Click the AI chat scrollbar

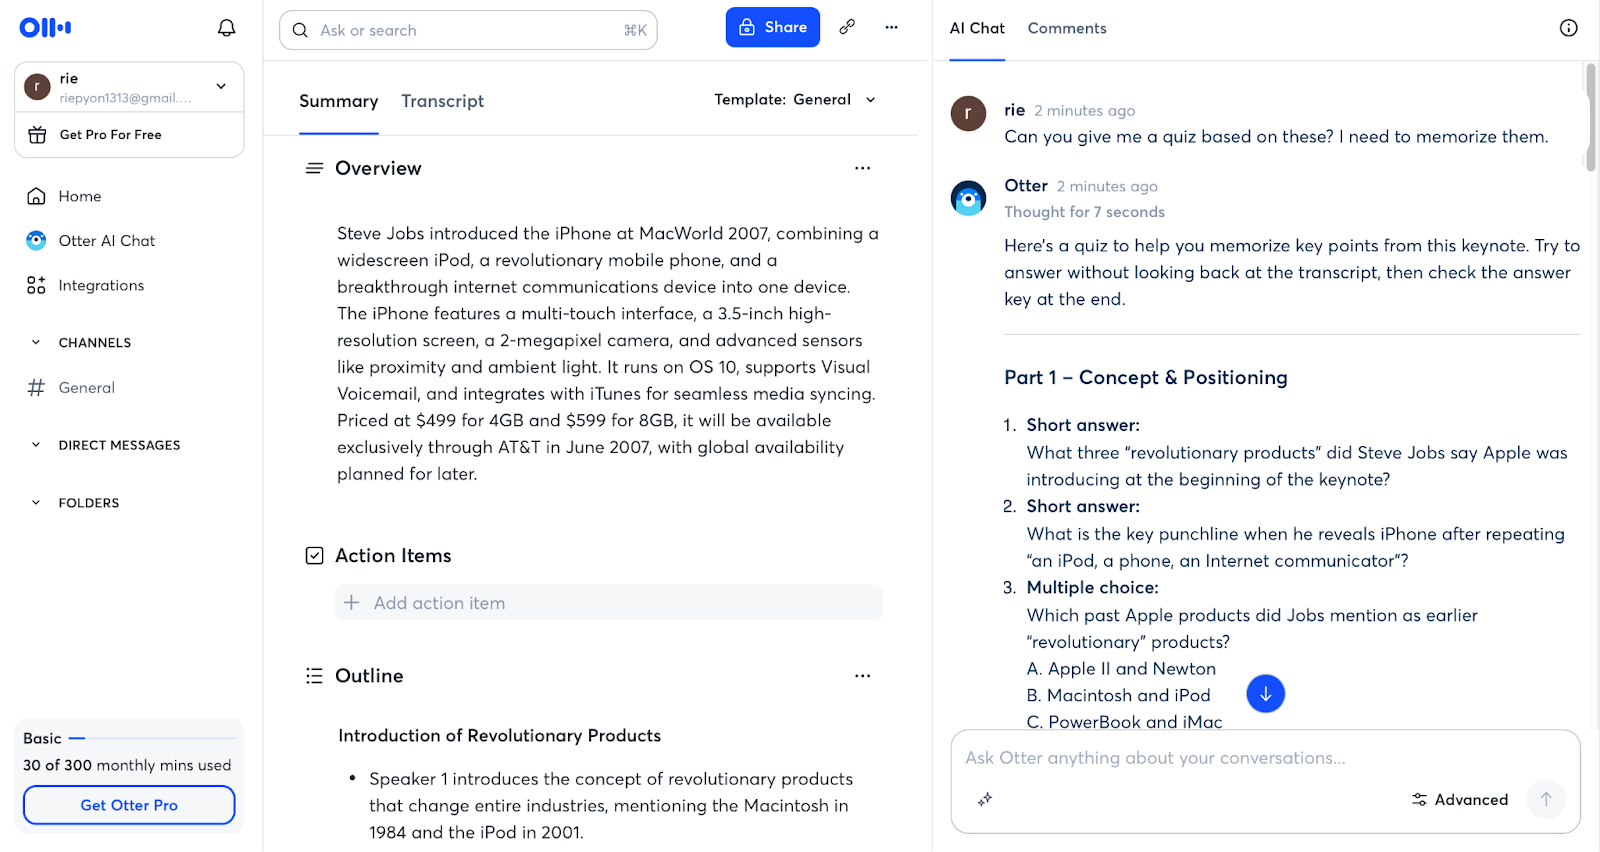click(1590, 118)
